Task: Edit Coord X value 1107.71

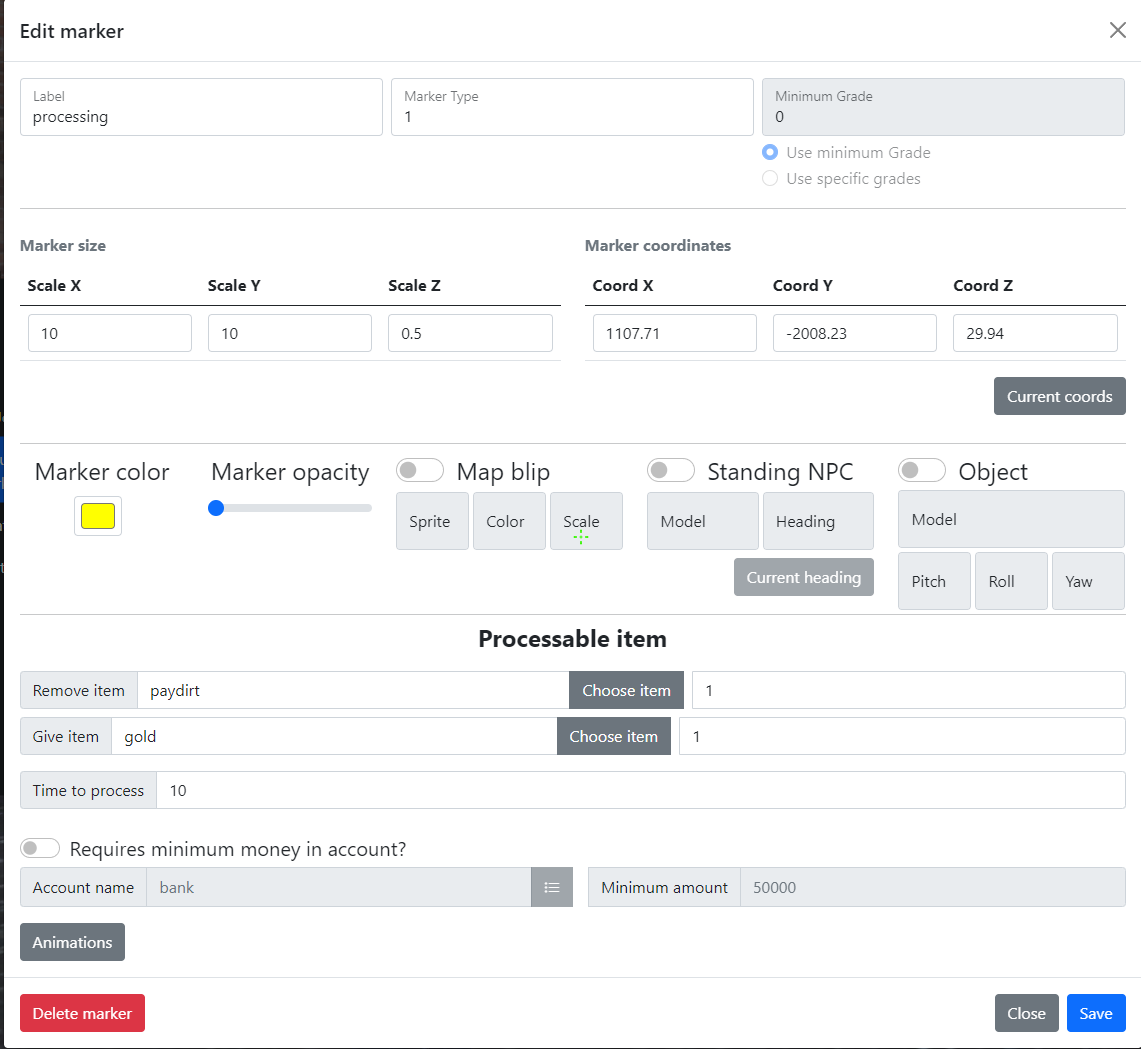Action: point(675,333)
